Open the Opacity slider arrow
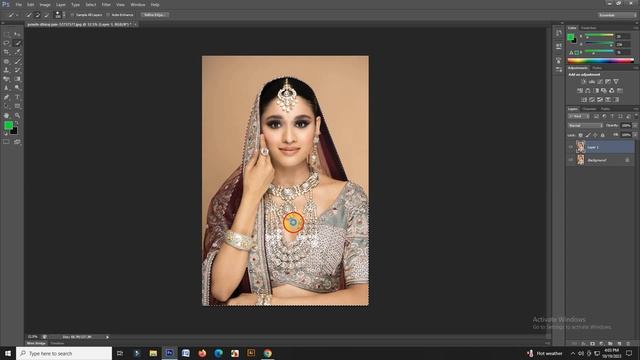This screenshot has width=640, height=360. pos(635,126)
